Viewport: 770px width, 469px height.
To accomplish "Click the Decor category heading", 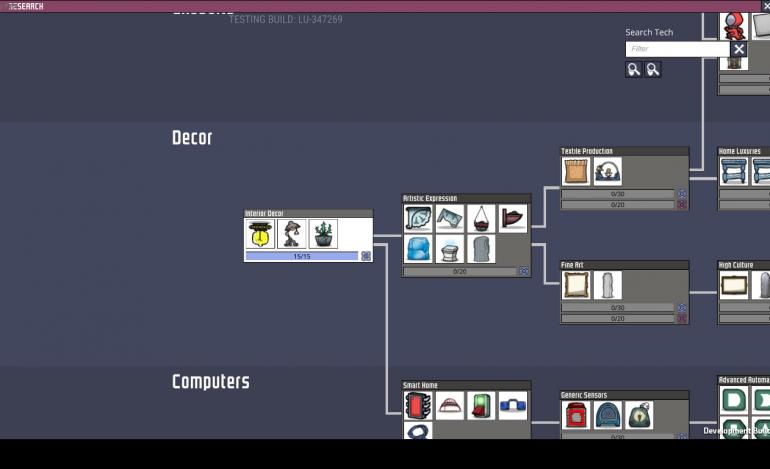I will (x=192, y=138).
